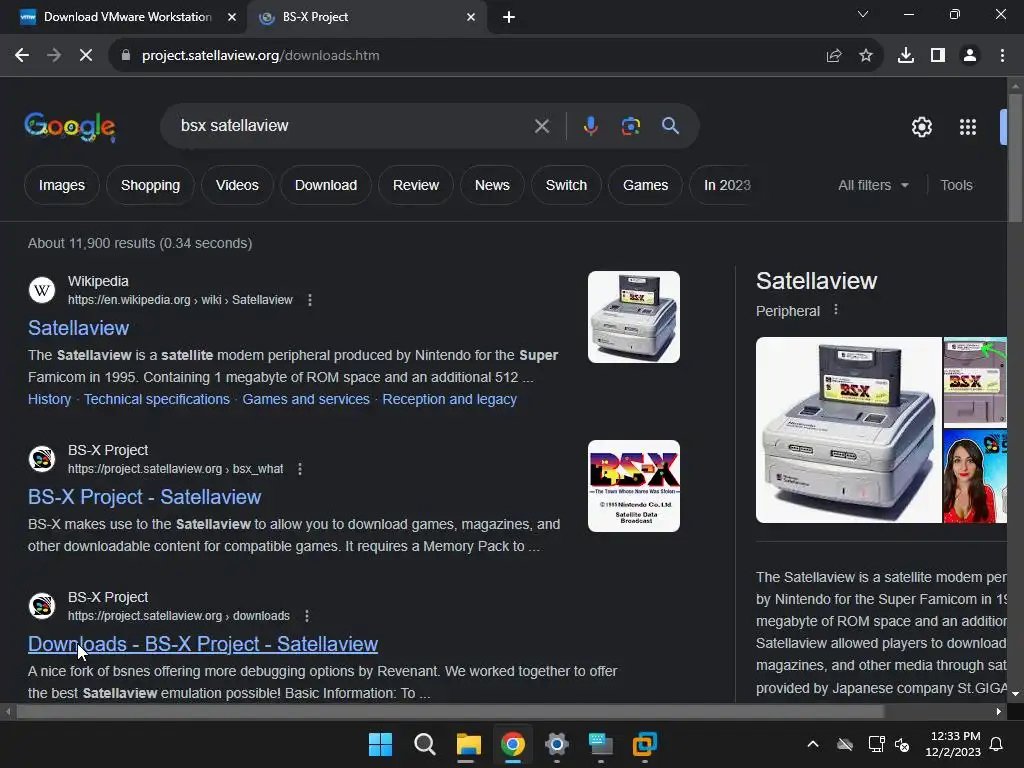Share this page icon in address bar

(834, 56)
